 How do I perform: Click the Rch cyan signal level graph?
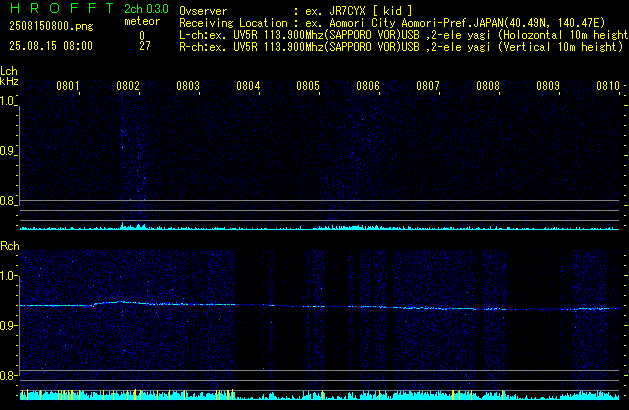320,395
